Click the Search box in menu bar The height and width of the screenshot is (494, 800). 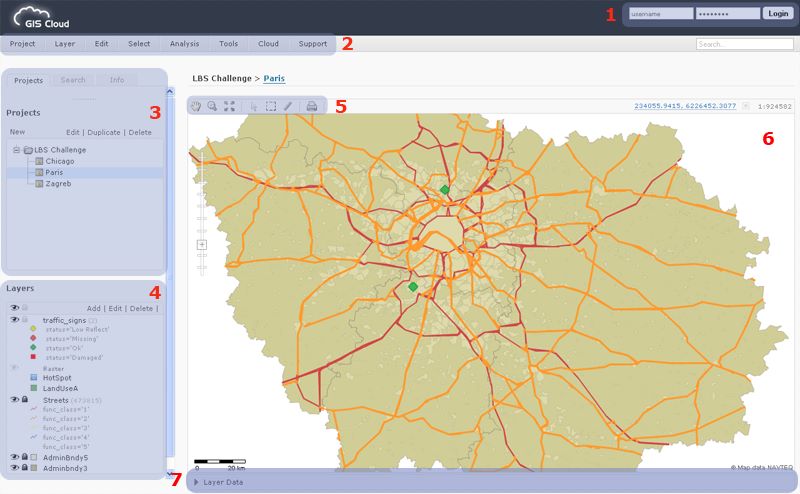coord(744,44)
